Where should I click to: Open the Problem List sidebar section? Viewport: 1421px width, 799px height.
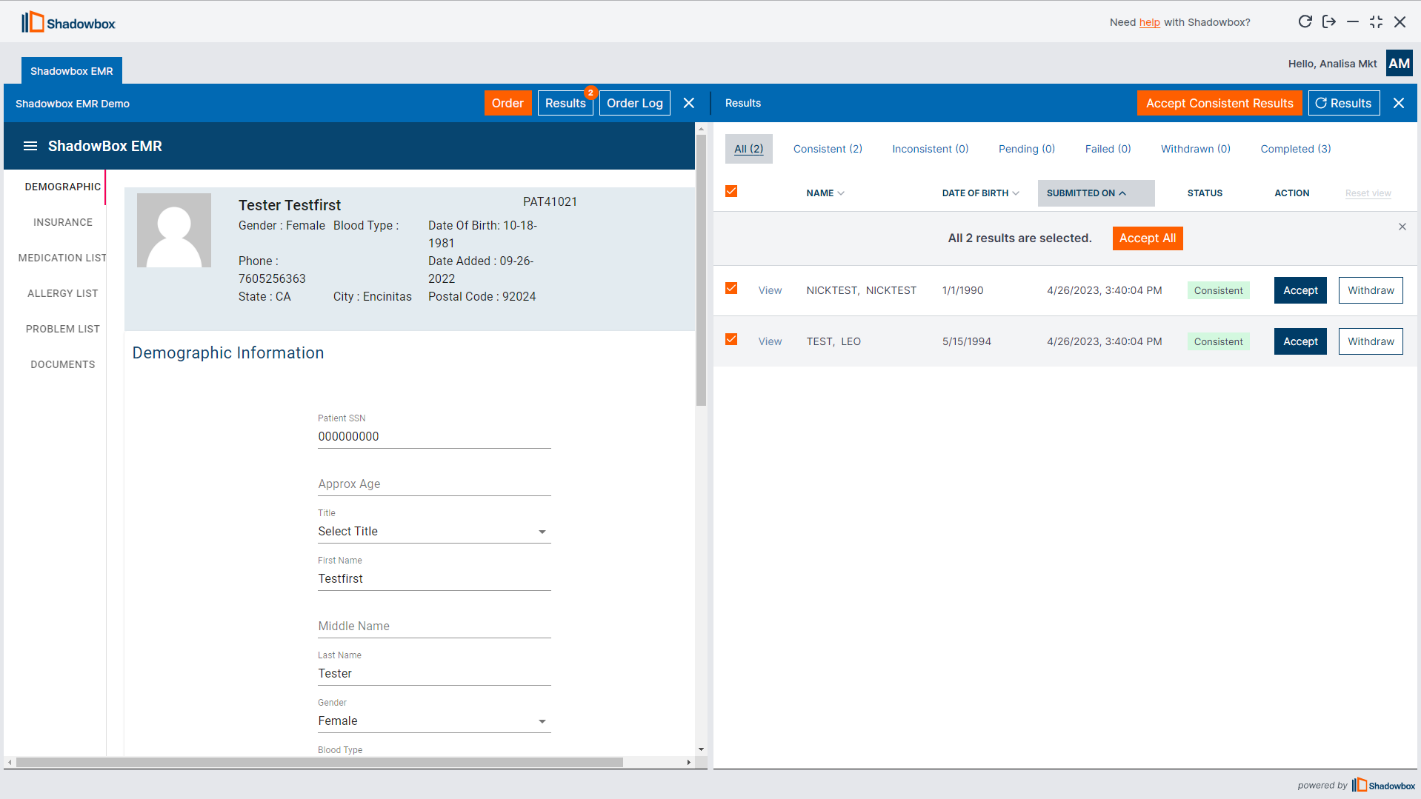coord(63,329)
